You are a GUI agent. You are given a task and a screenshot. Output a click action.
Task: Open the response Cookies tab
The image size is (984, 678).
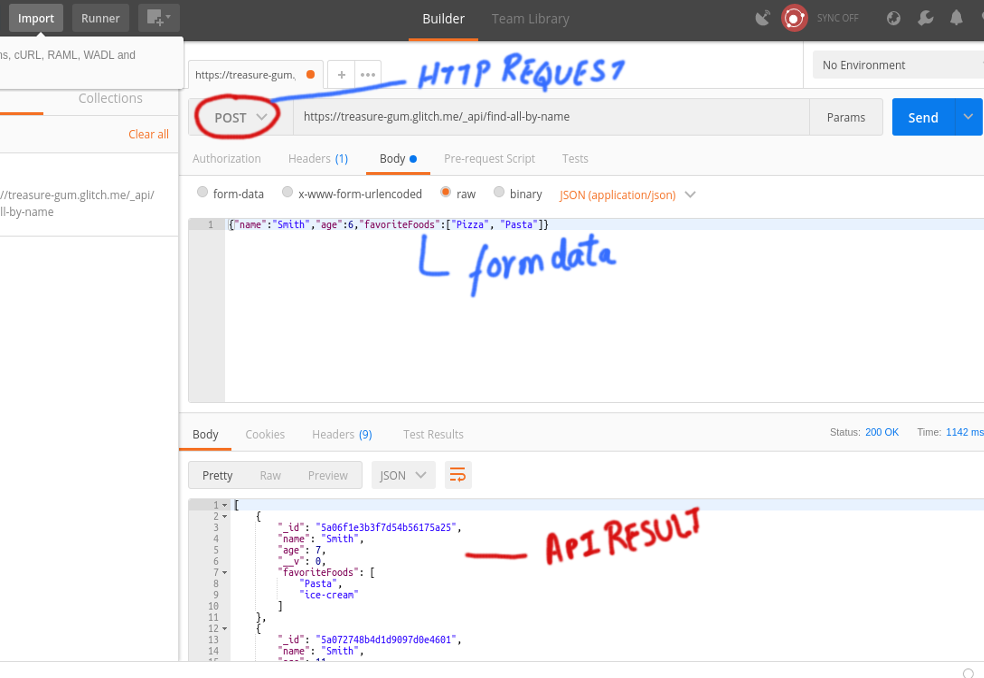[x=264, y=434]
